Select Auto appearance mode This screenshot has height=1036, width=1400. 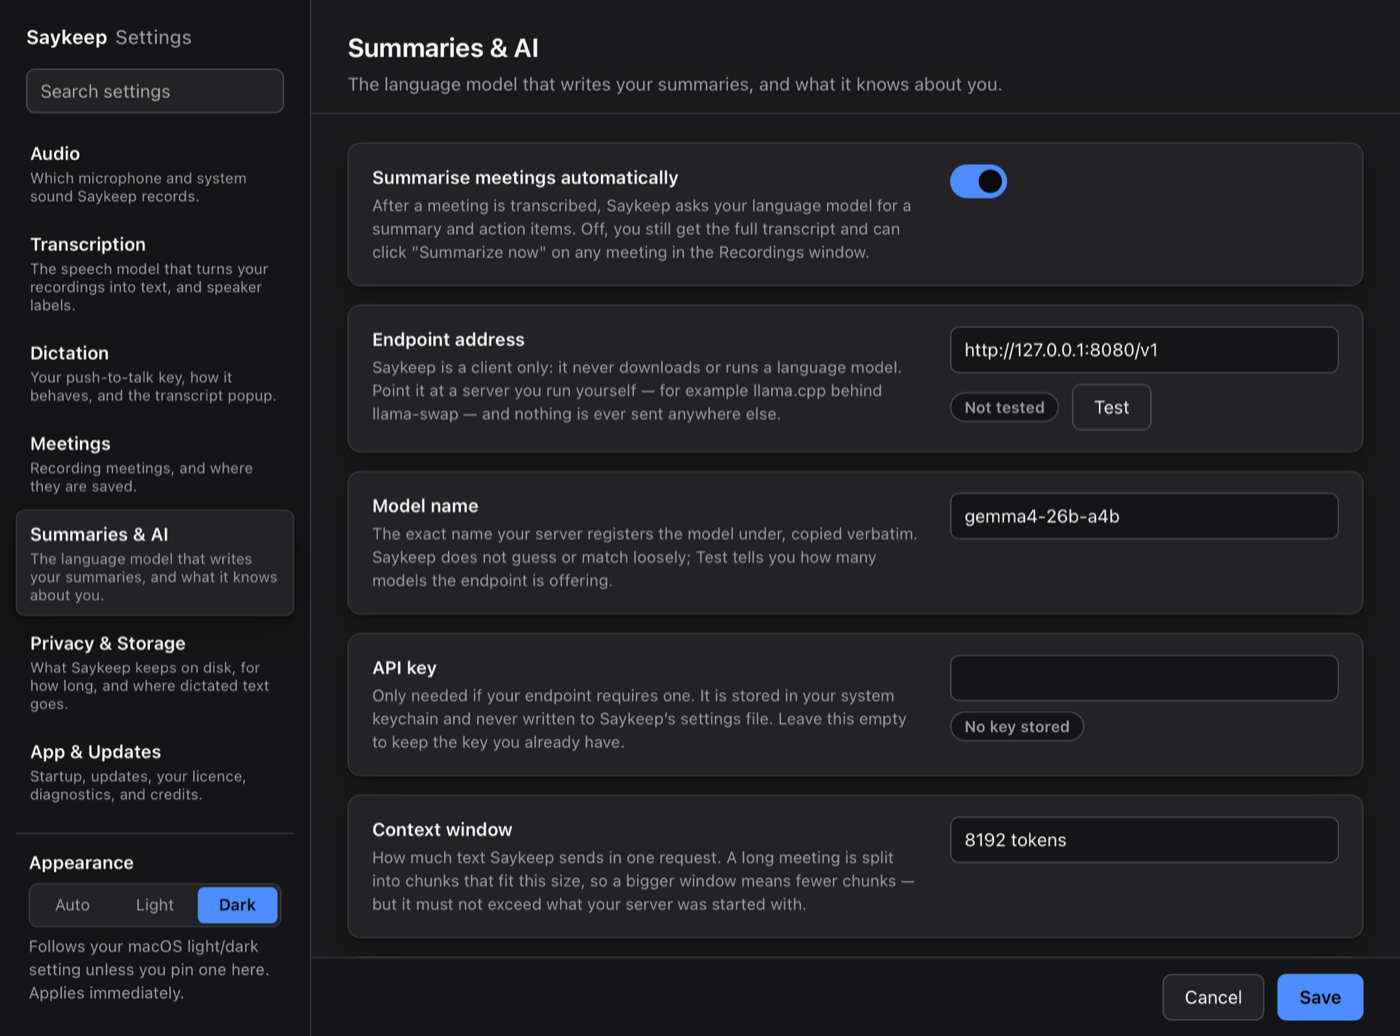(x=72, y=905)
